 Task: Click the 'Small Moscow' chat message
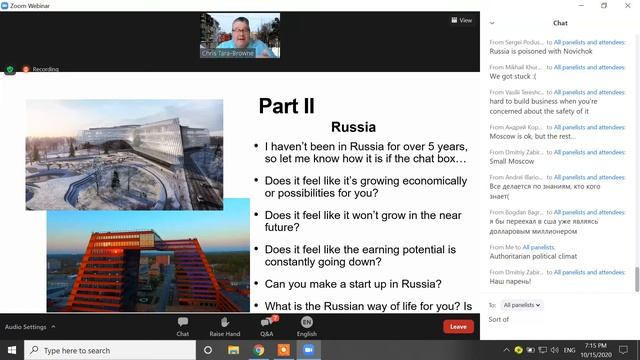point(511,161)
